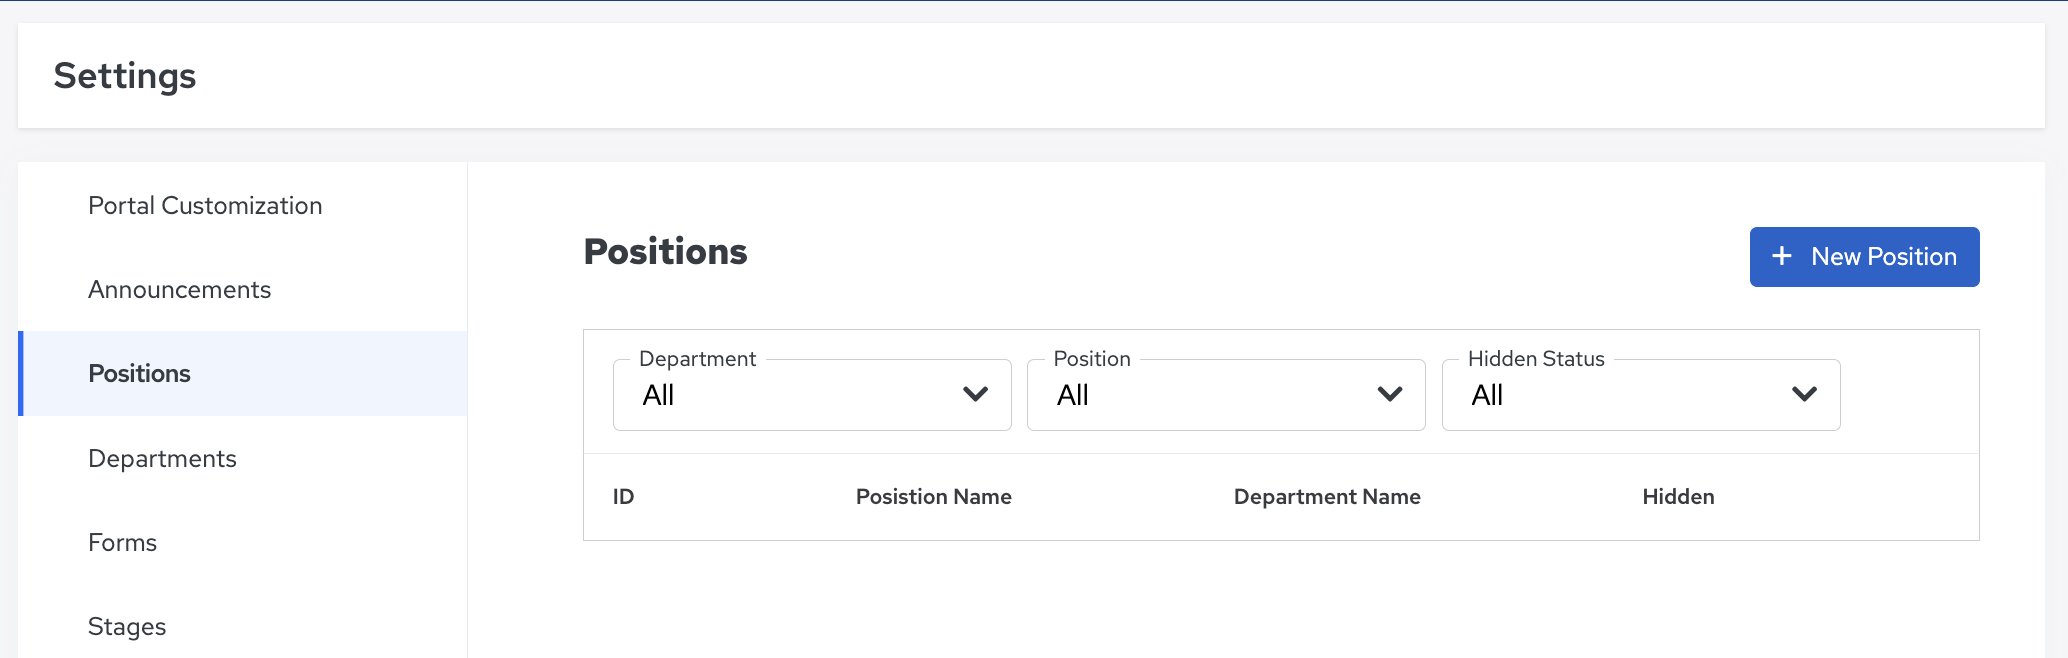
Task: Sort by the ID column header
Action: click(623, 496)
